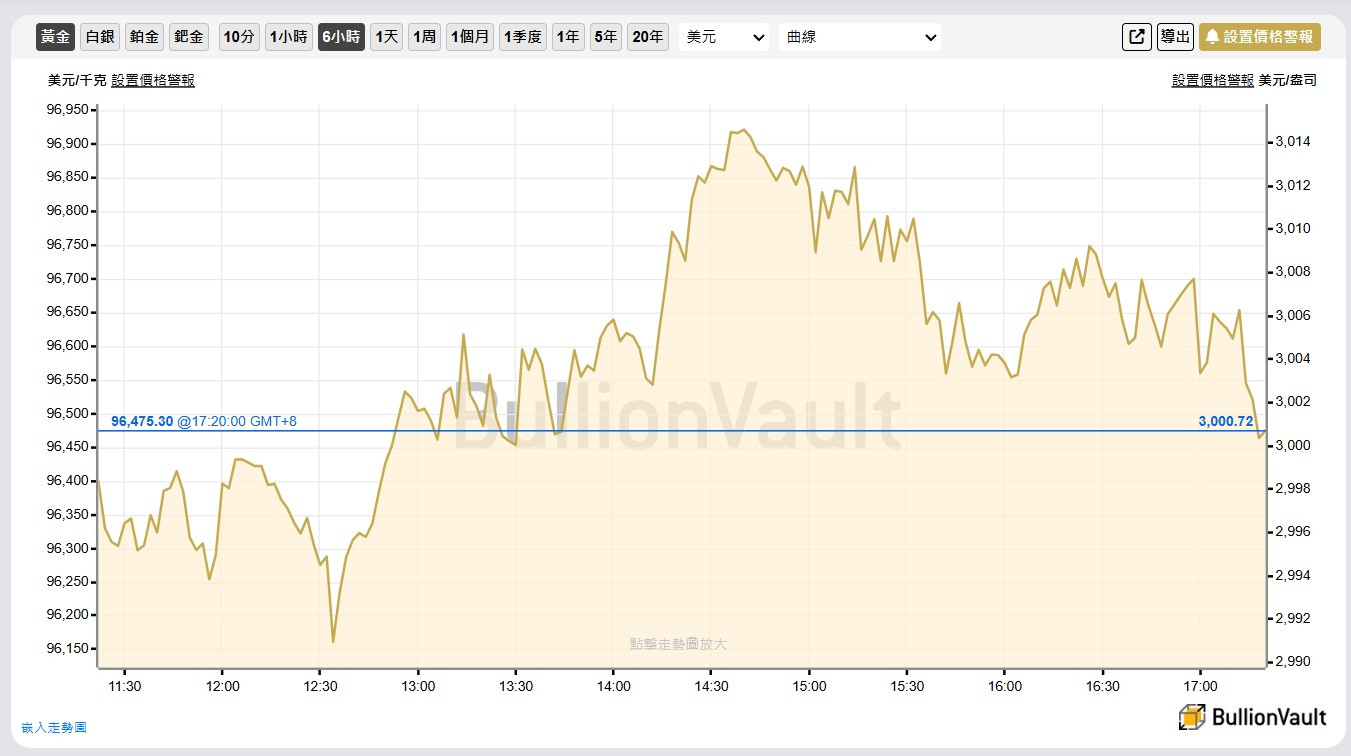
Task: Select the 黃金 (gold) metal toggle
Action: (55, 37)
